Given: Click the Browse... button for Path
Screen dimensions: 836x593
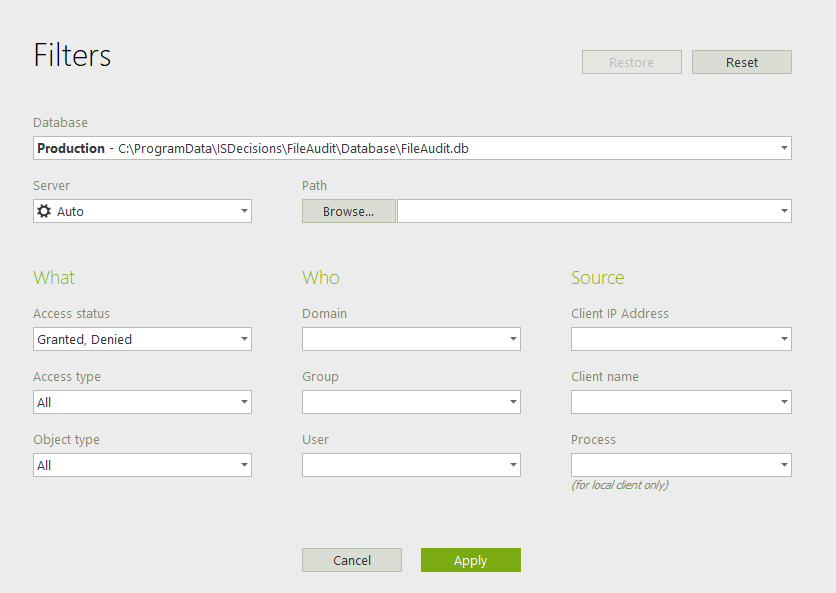Looking at the screenshot, I should pos(348,211).
